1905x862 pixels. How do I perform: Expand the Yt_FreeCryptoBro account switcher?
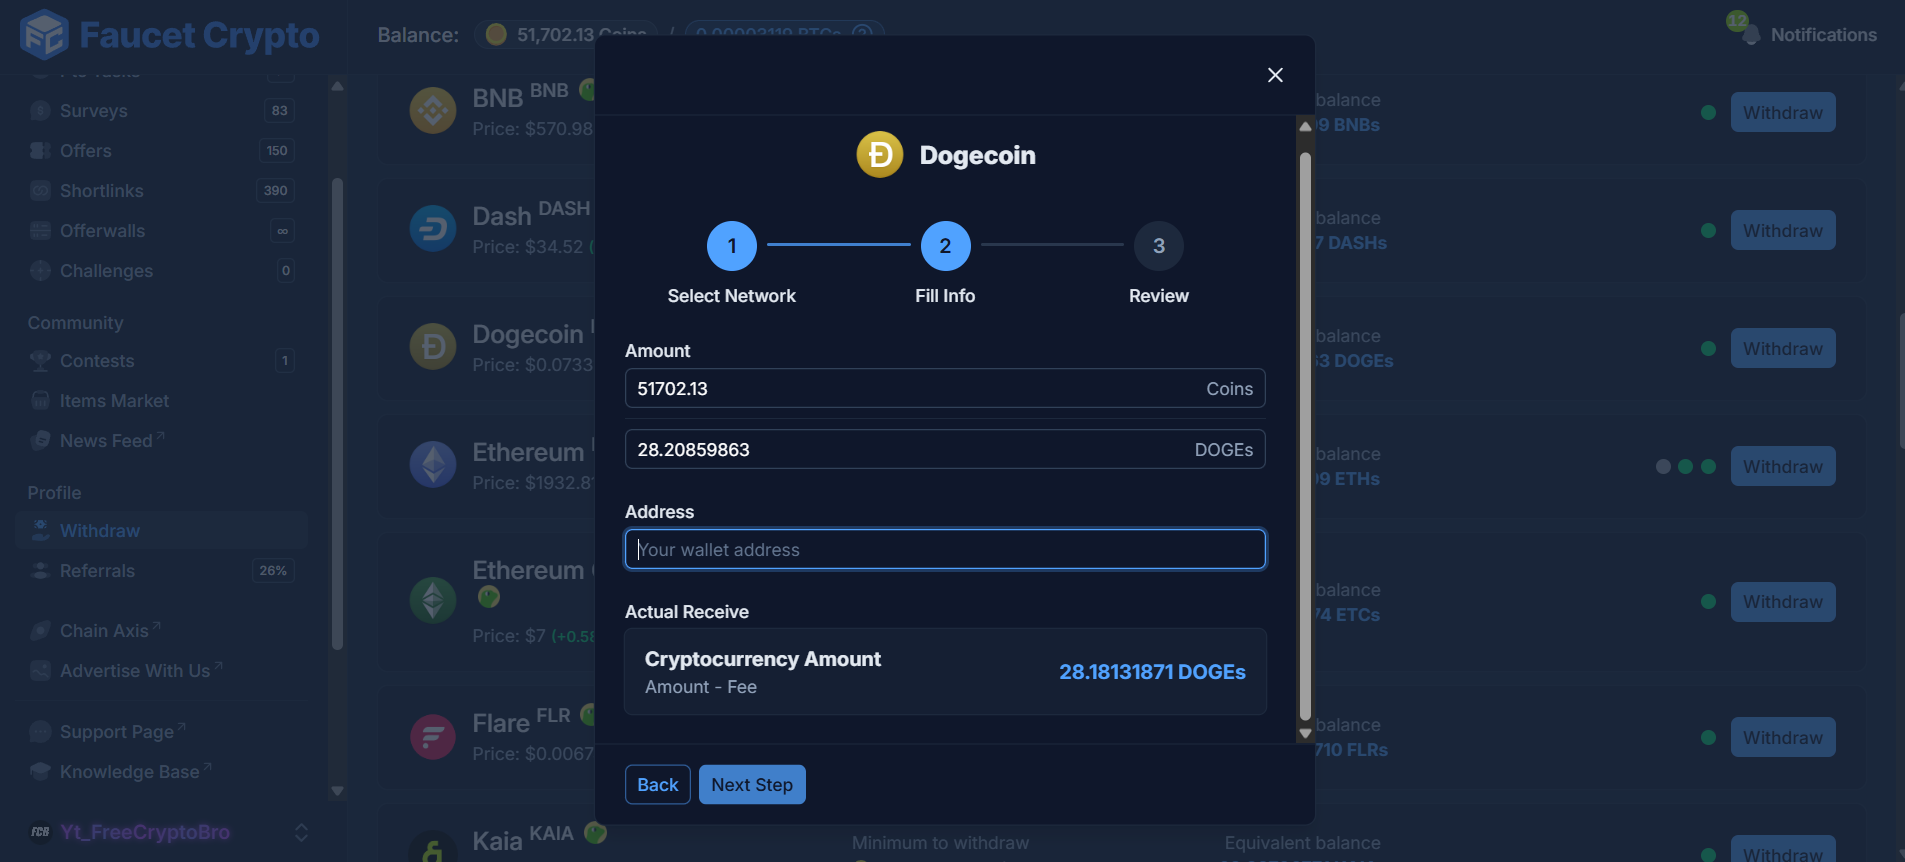tap(301, 832)
